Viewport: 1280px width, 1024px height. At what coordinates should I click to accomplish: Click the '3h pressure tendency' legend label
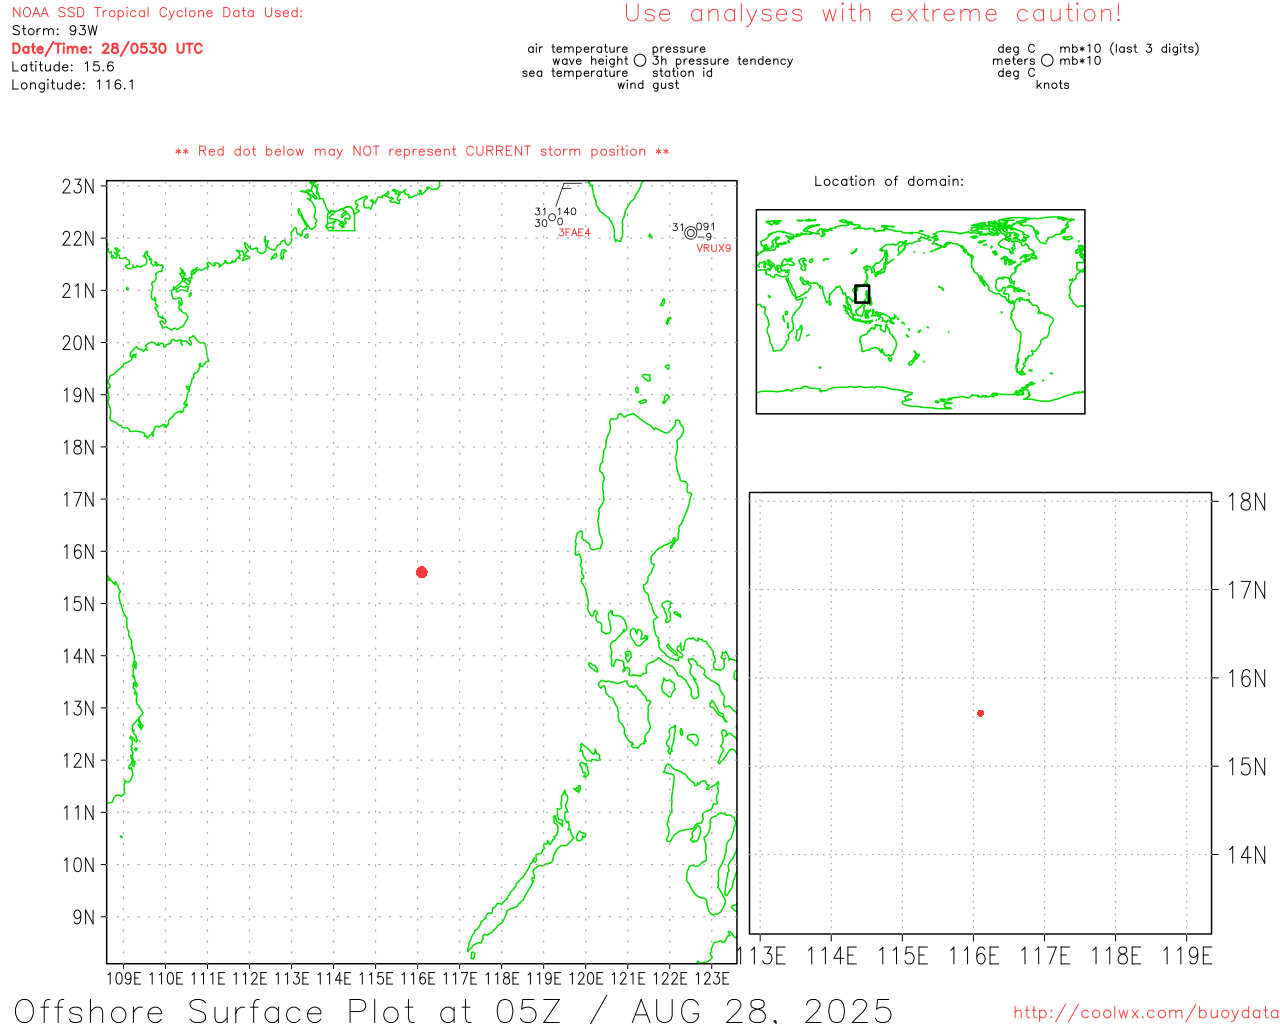coord(722,61)
